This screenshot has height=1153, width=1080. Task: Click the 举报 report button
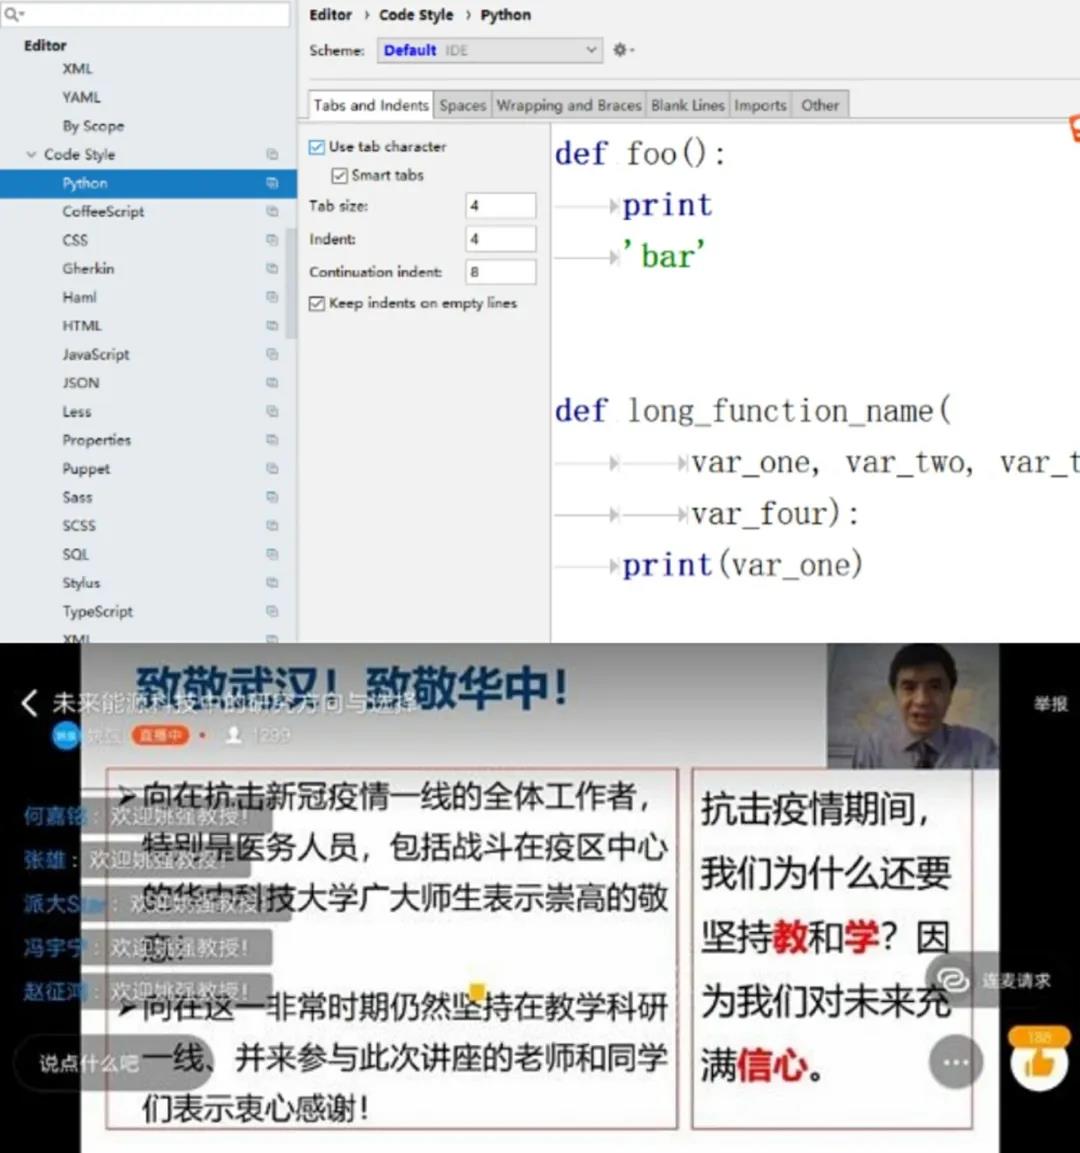coord(1050,704)
